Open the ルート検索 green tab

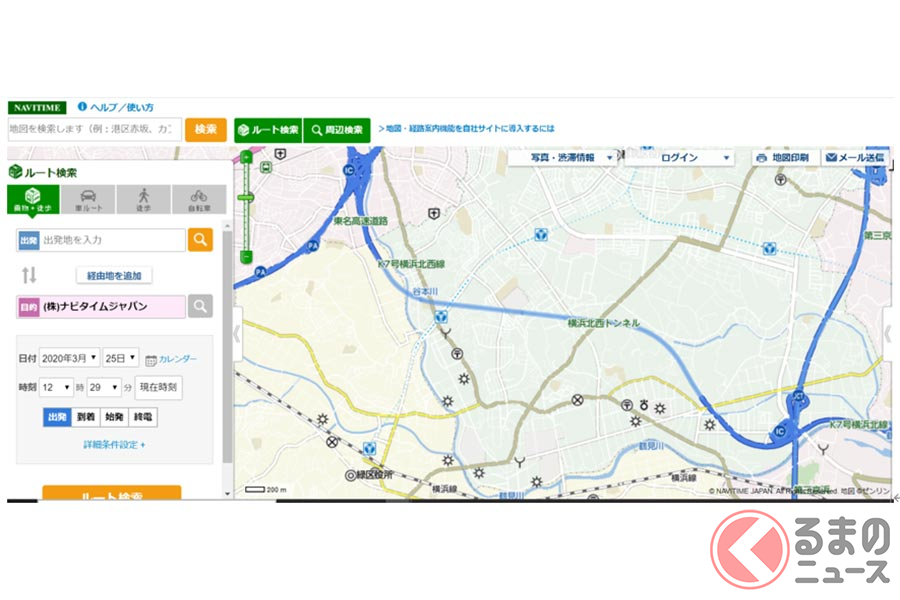269,130
